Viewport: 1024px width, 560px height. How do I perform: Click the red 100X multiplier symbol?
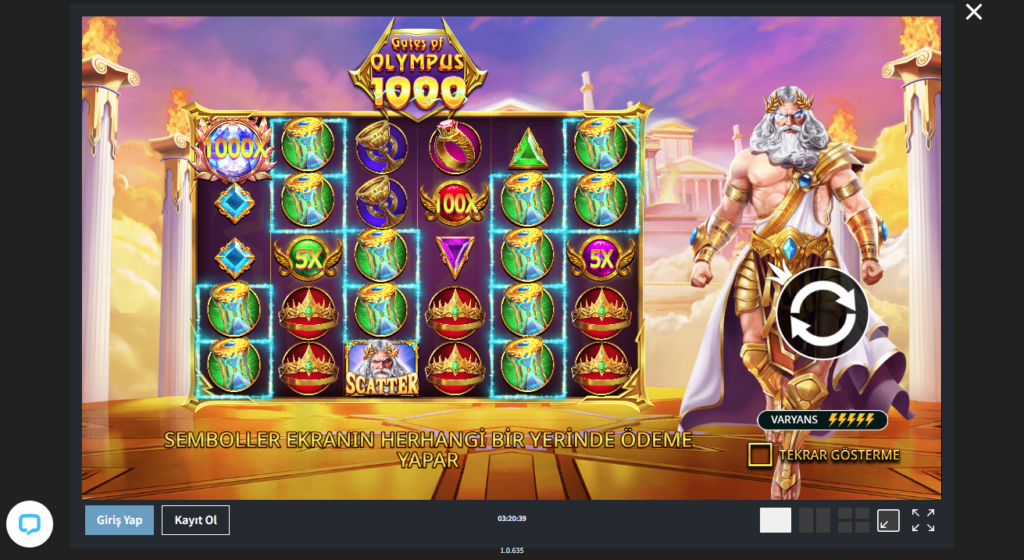click(455, 204)
